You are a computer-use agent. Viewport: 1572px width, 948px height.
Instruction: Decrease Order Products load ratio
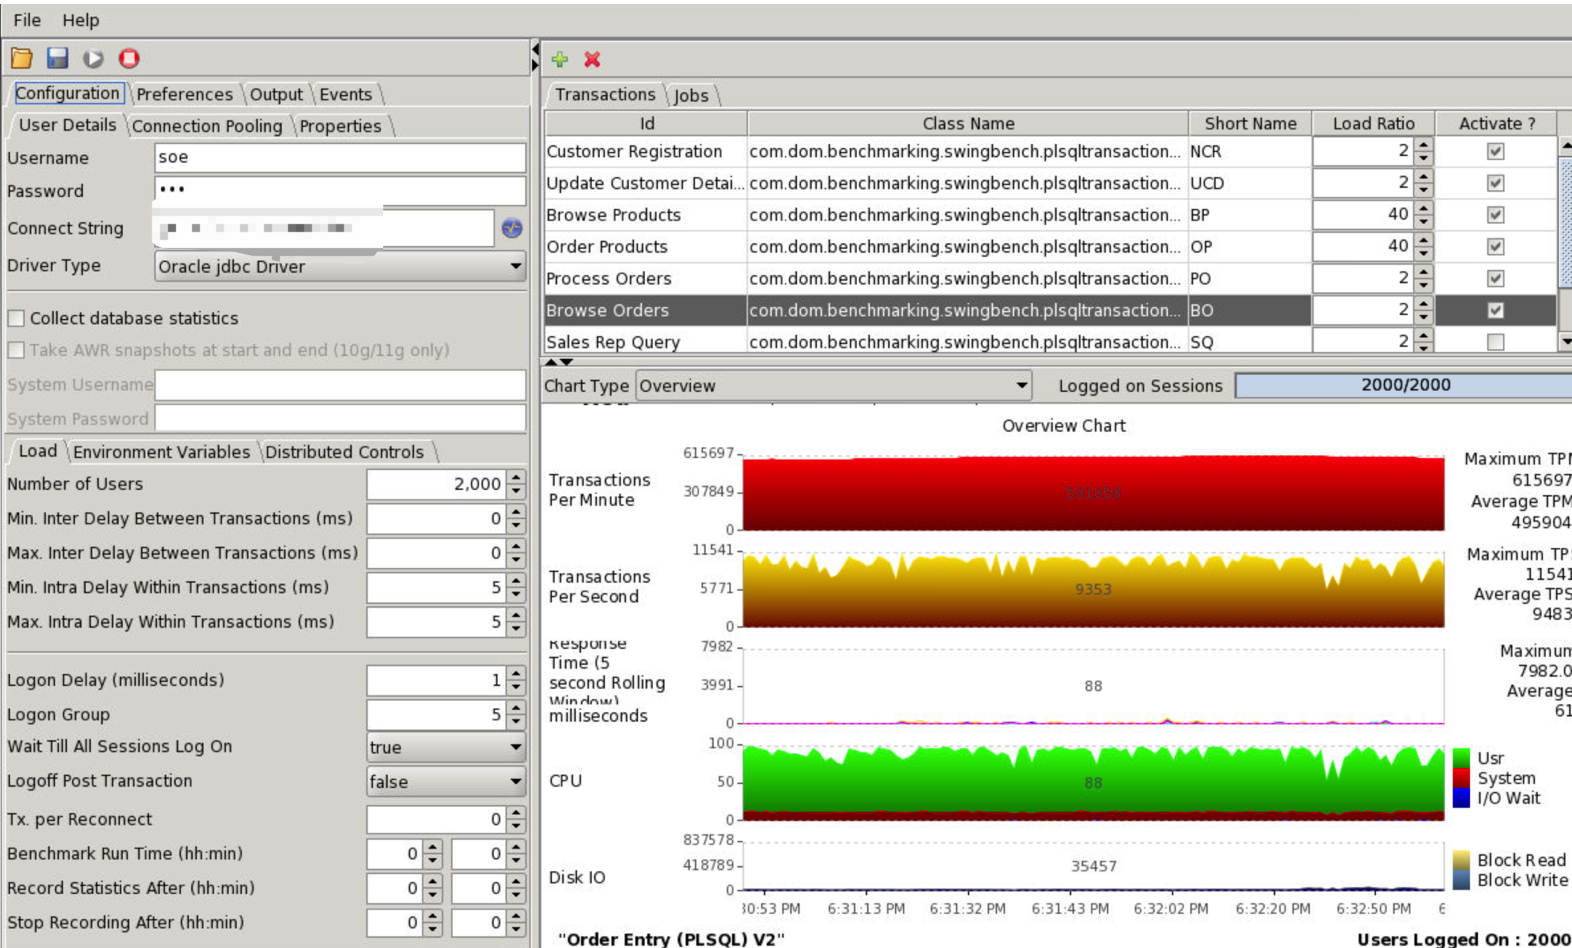1424,253
